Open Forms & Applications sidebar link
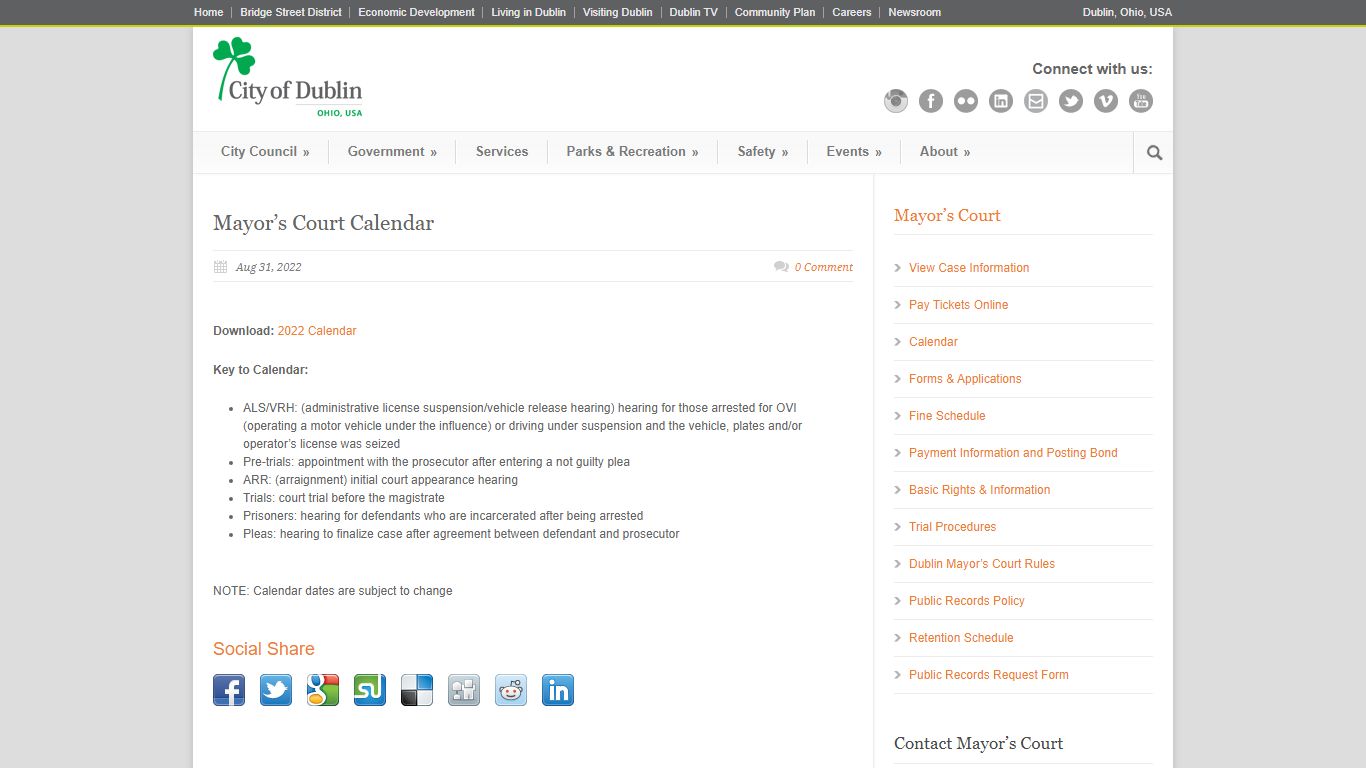Screen dimensions: 1366x768 (965, 379)
